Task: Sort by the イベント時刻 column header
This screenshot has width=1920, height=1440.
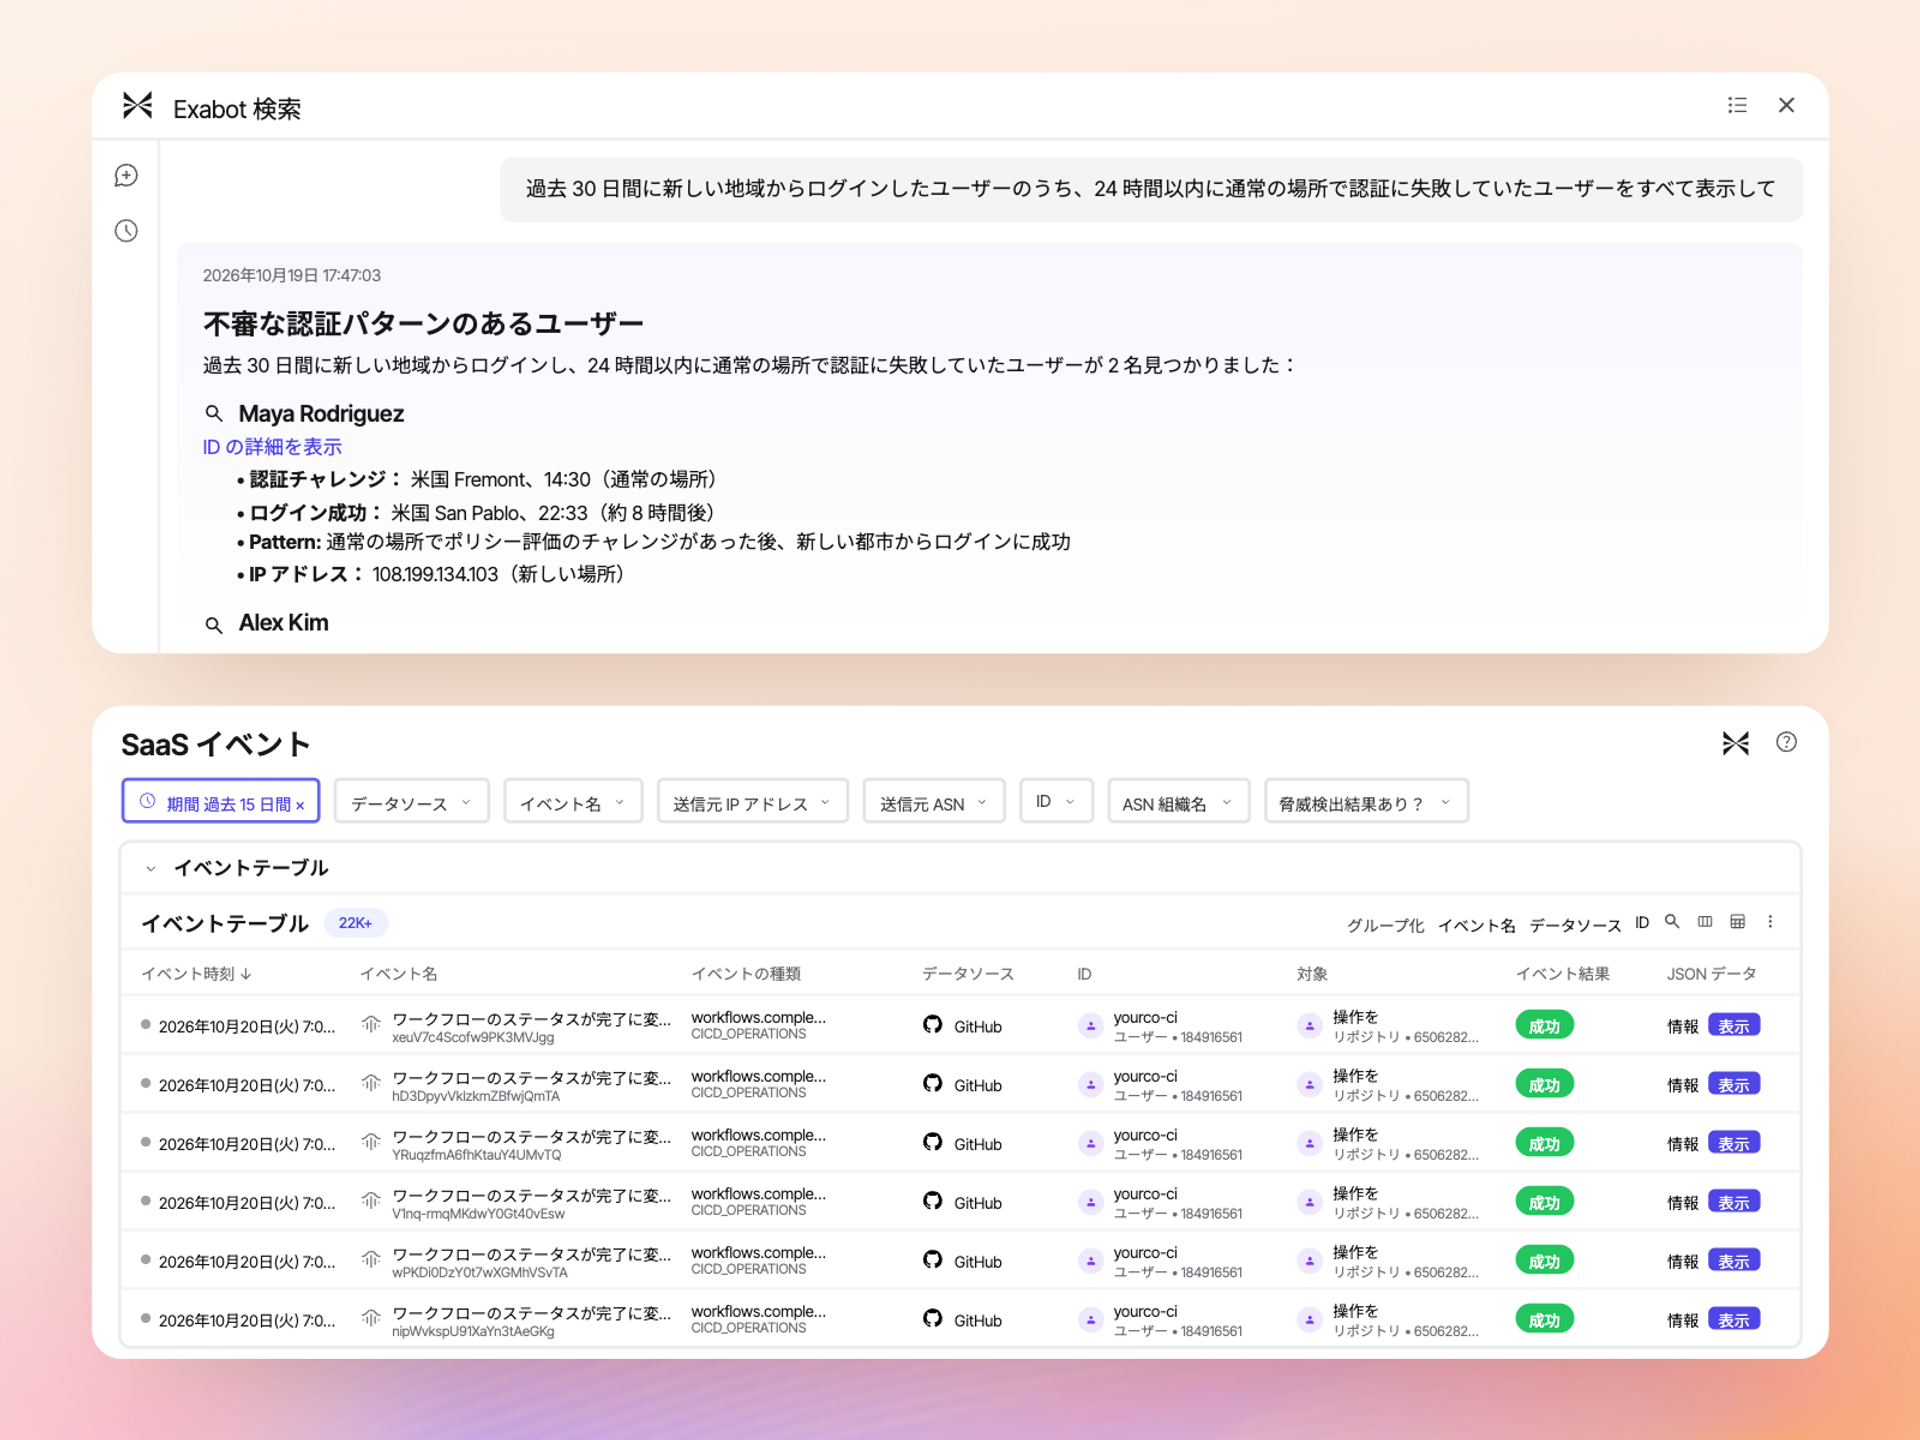Action: 196,974
